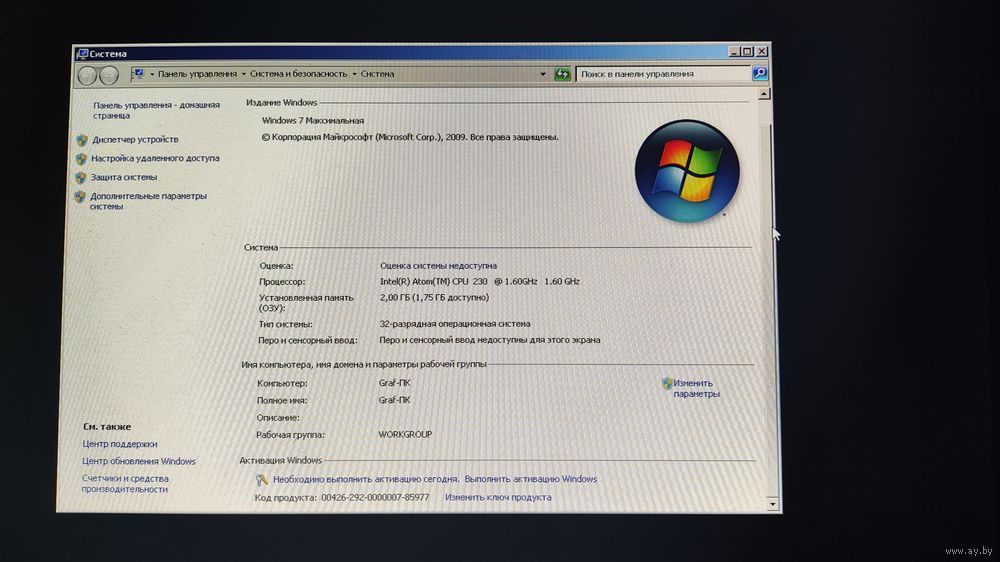Click shield icon next to Защита системы
Image resolution: width=1000 pixels, height=562 pixels.
click(80, 177)
